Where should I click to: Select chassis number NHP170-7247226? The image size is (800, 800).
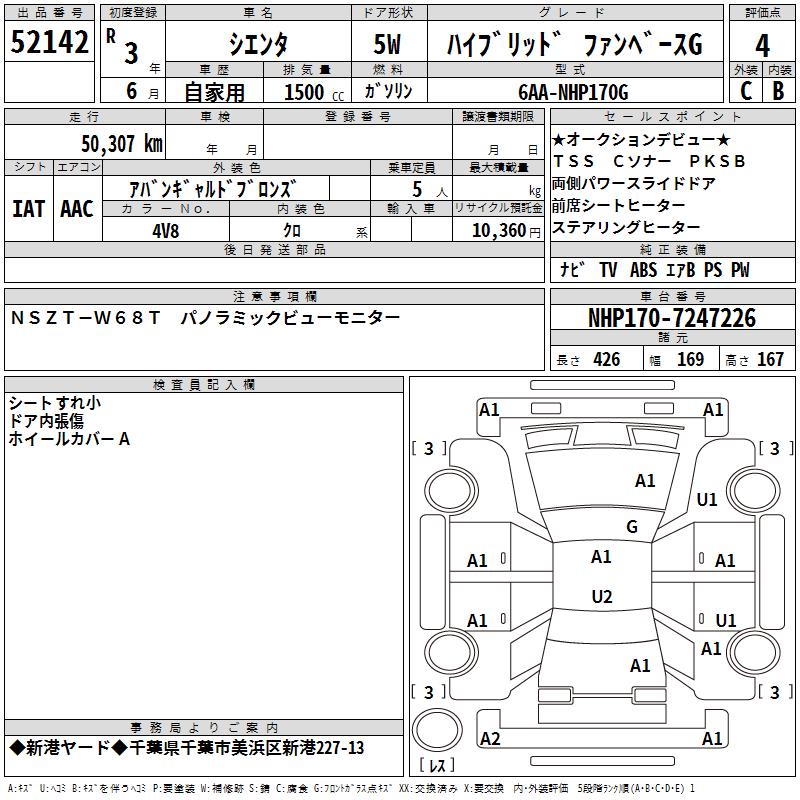tap(672, 318)
